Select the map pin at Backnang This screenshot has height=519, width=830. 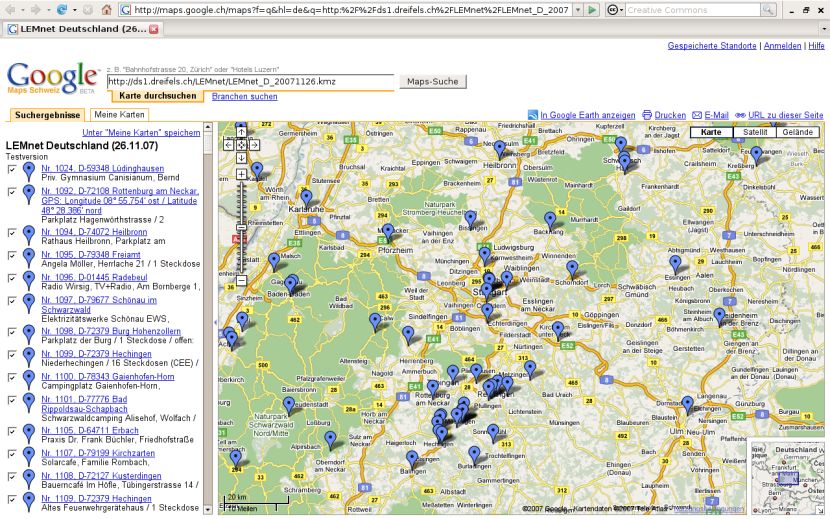550,221
